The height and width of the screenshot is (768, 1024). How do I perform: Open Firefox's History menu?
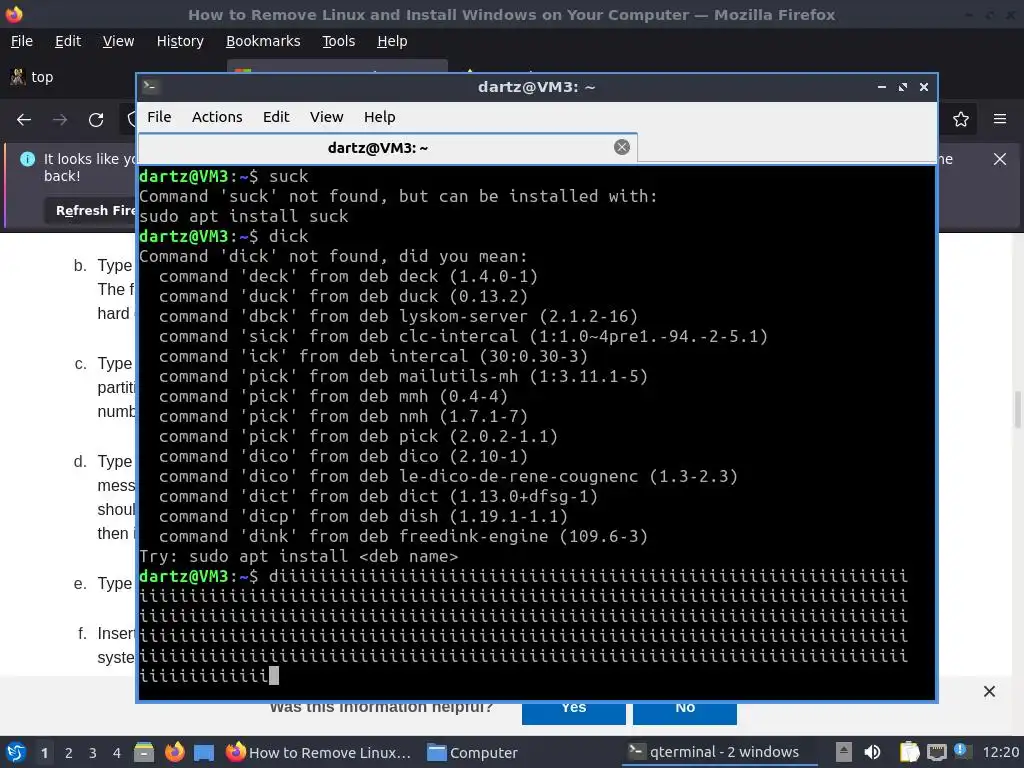180,41
